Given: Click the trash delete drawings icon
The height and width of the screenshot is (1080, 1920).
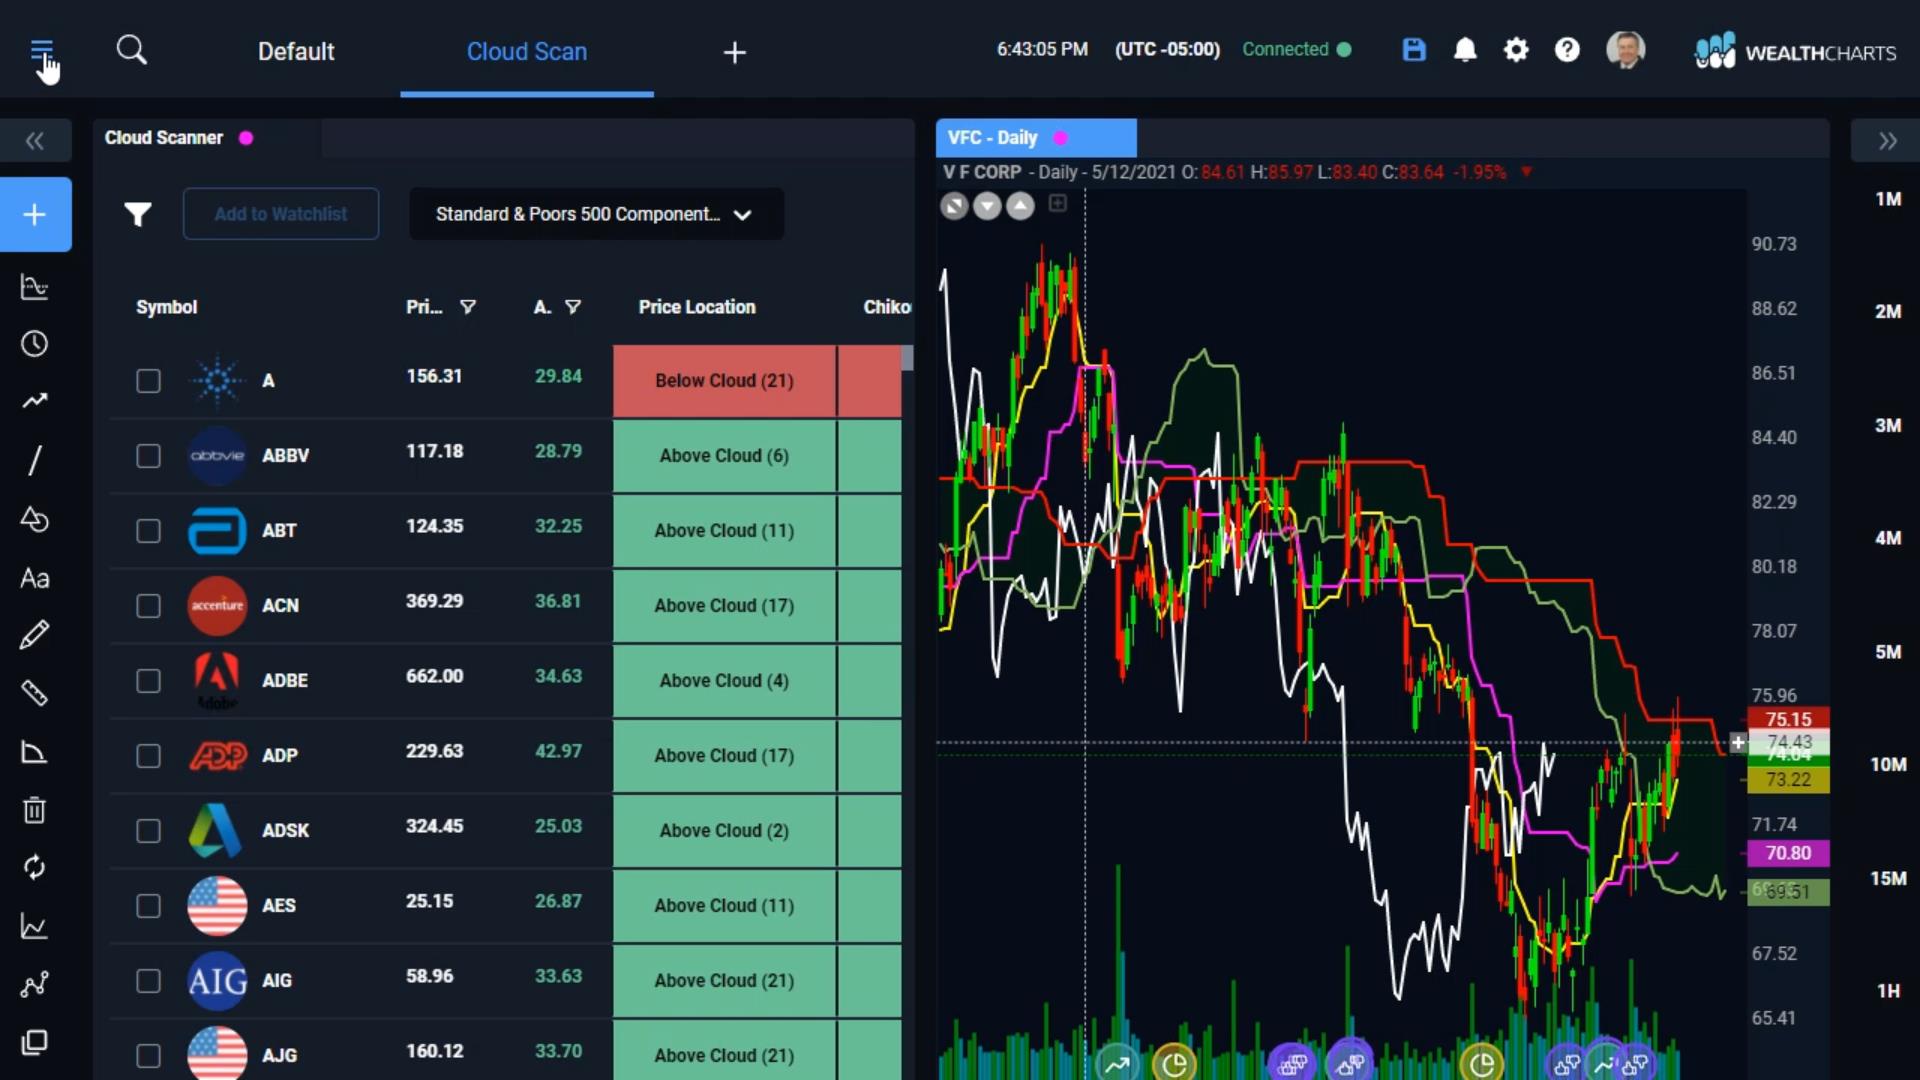Looking at the screenshot, I should coord(35,809).
